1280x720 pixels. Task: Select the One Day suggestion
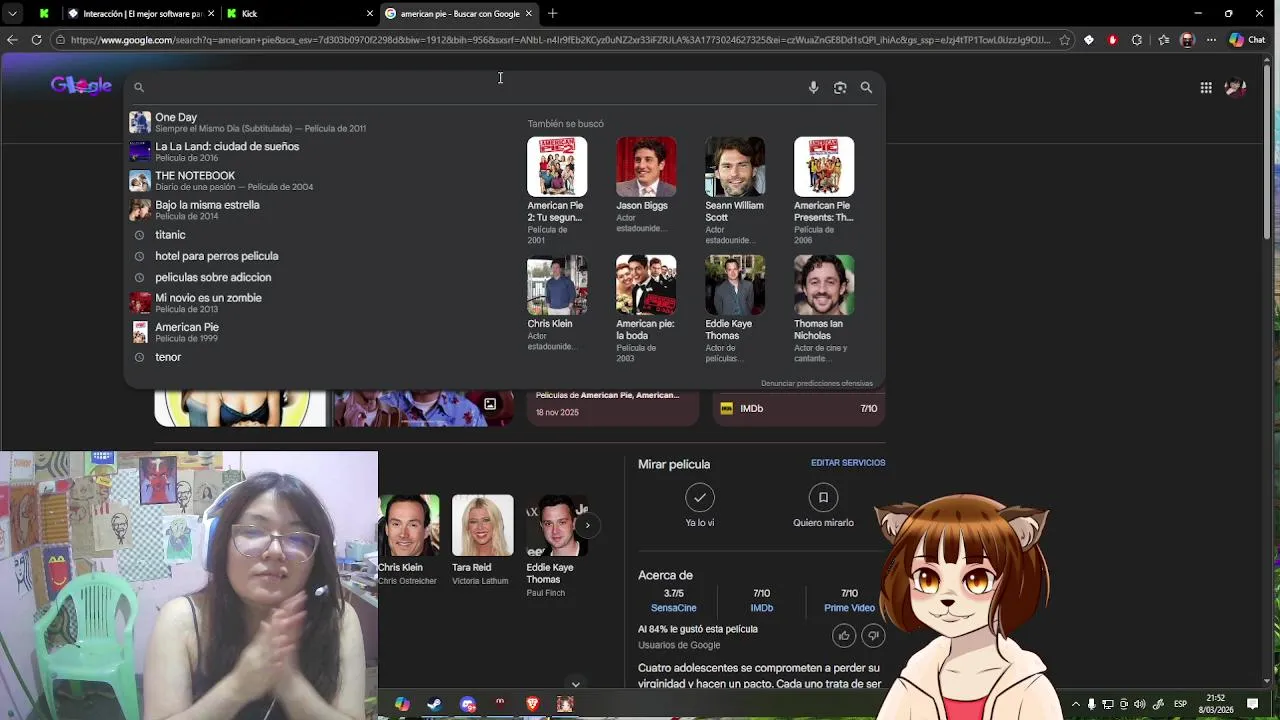click(x=320, y=122)
